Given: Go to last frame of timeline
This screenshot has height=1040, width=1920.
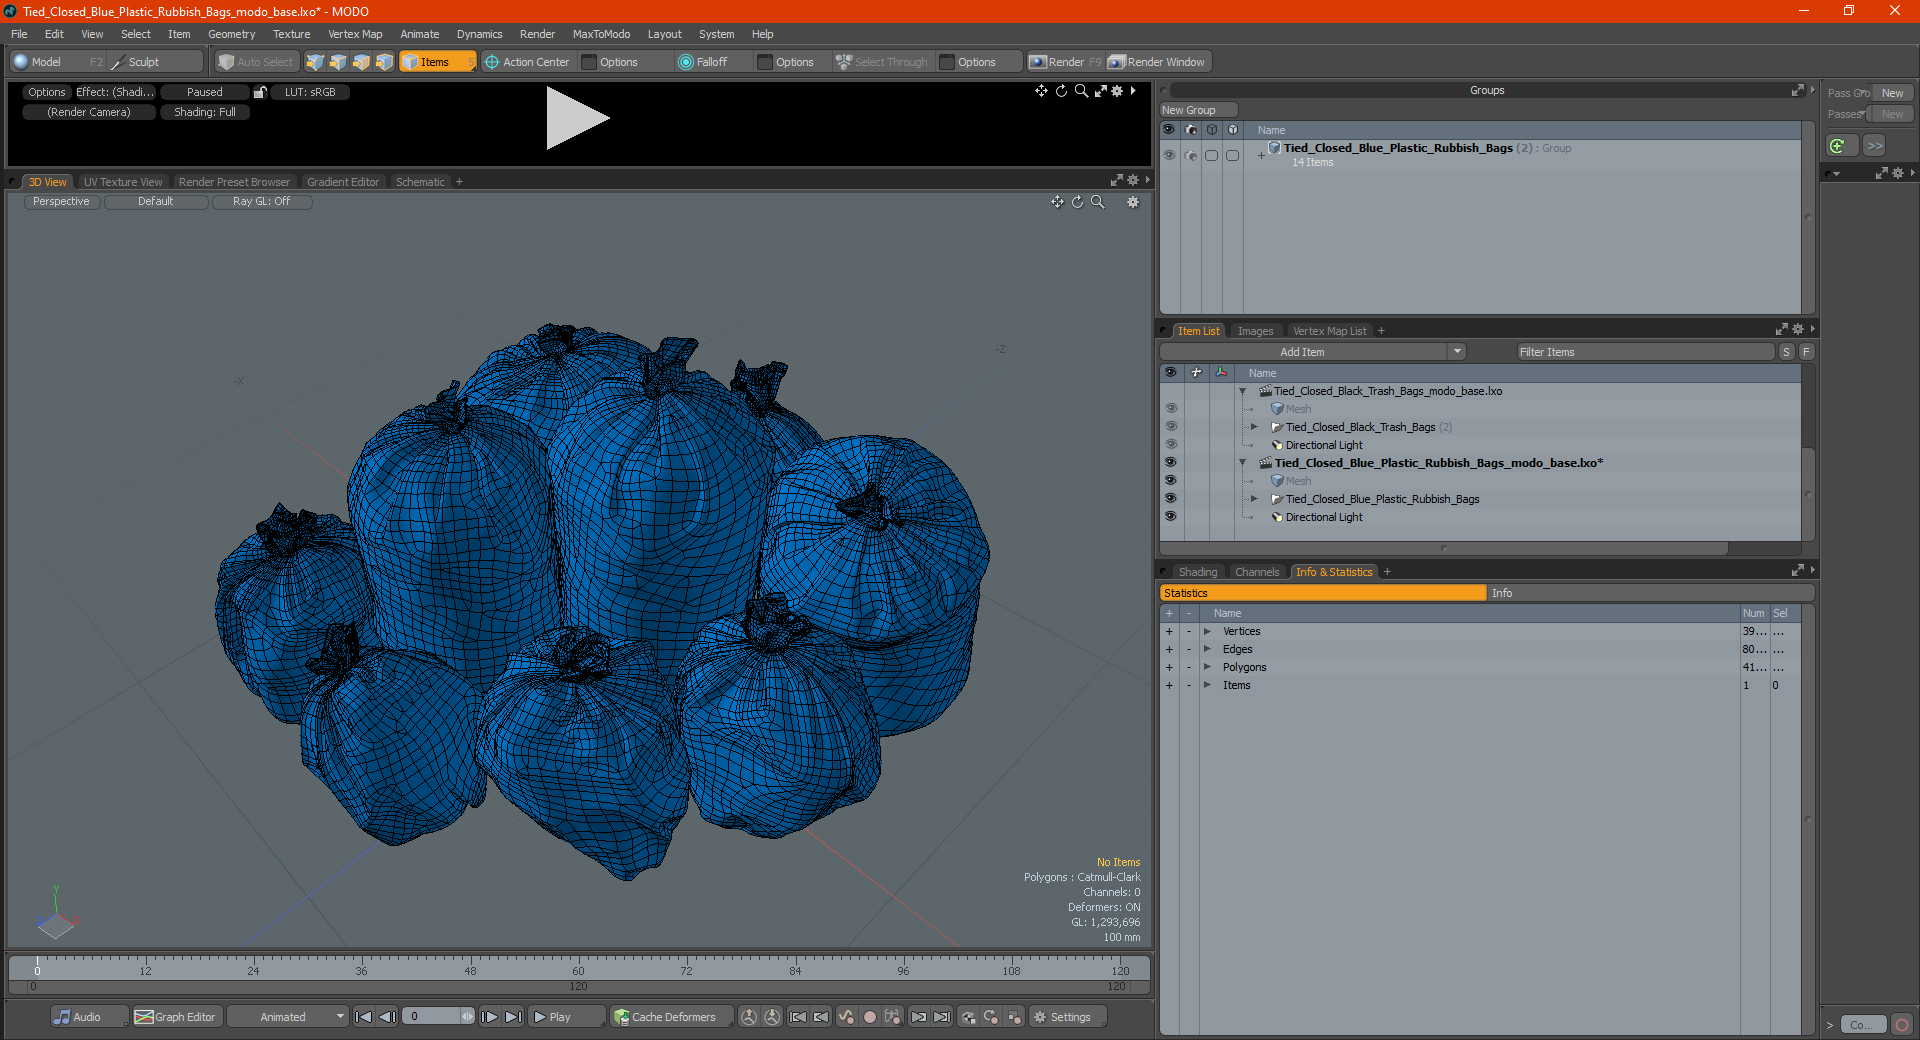Looking at the screenshot, I should pos(513,1017).
